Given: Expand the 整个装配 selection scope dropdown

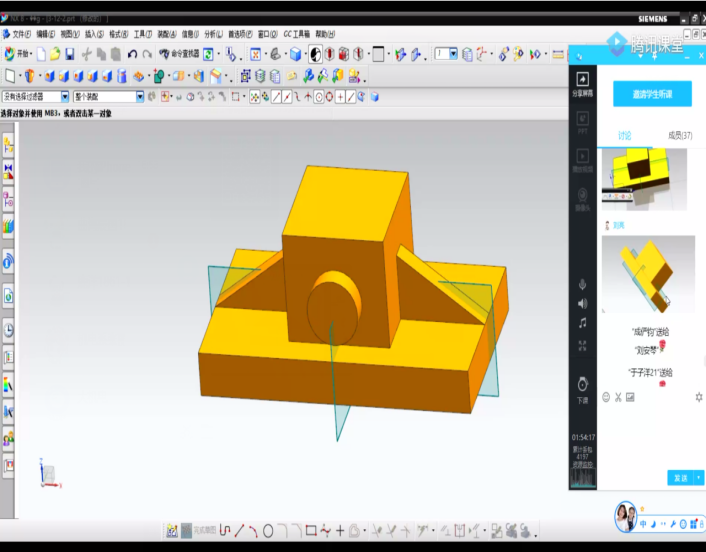Looking at the screenshot, I should click(x=139, y=97).
